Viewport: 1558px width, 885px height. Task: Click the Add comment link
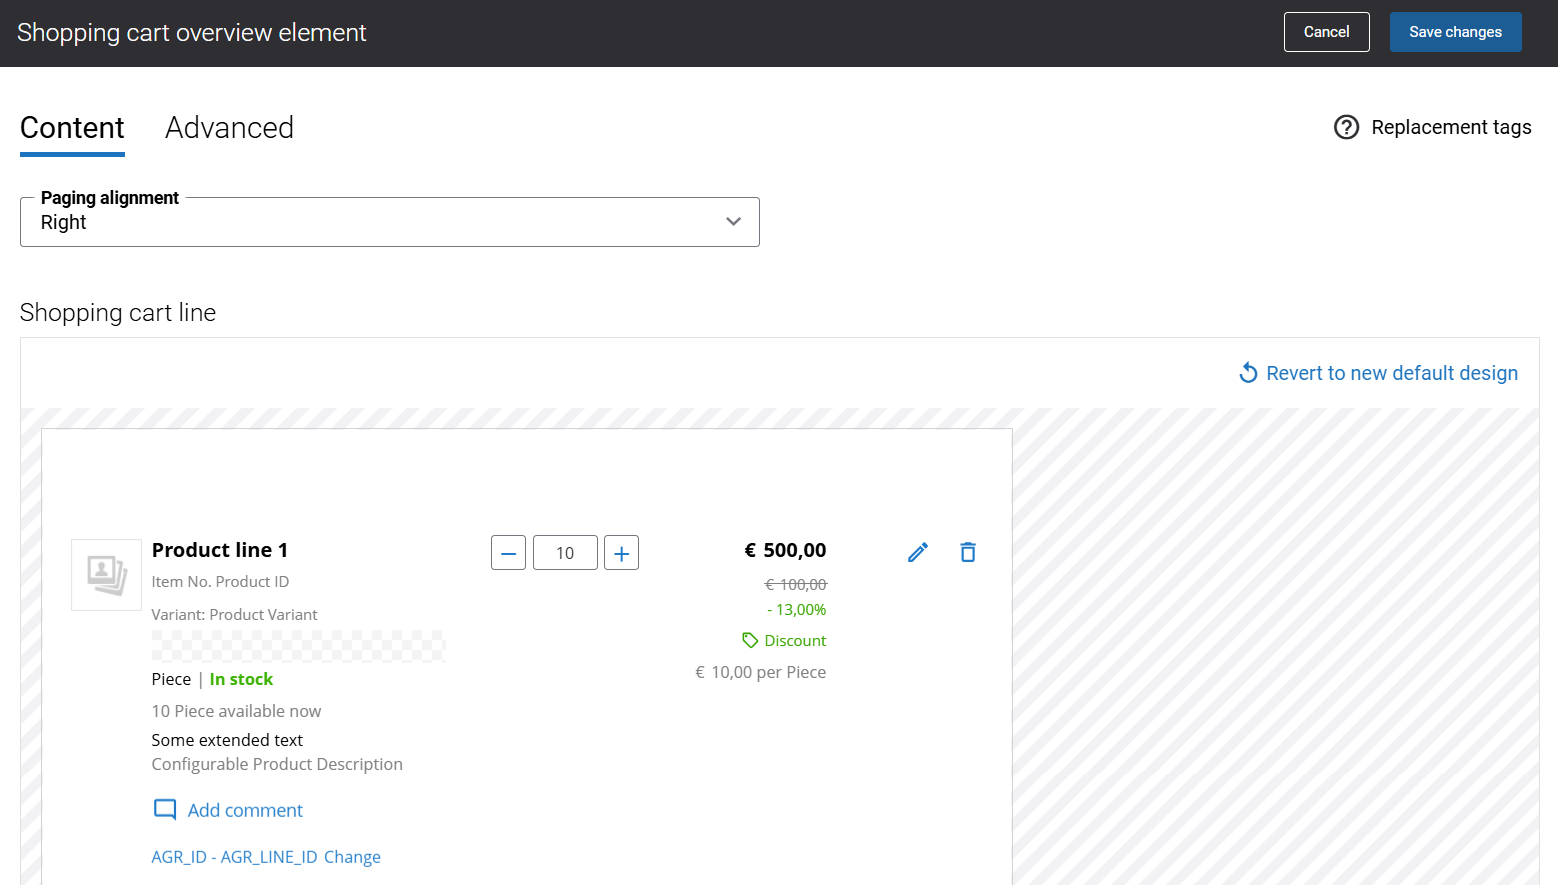[245, 810]
